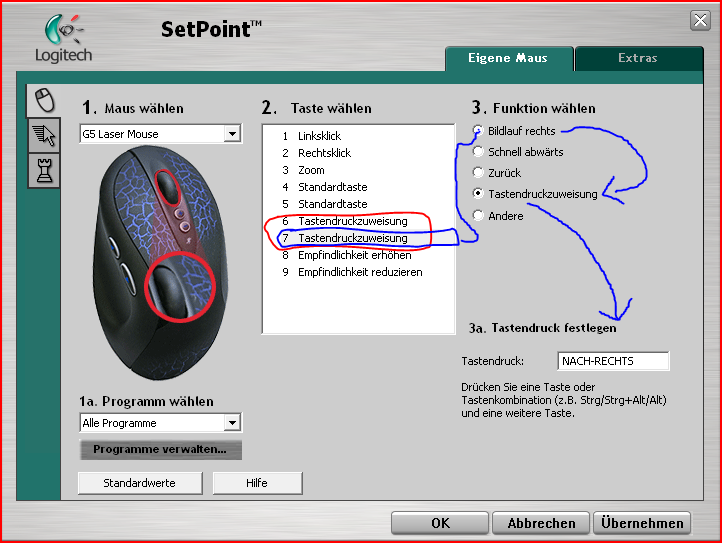722x543 pixels.
Task: Select button 5 Standardtaste in list
Action: pyautogui.click(x=358, y=204)
